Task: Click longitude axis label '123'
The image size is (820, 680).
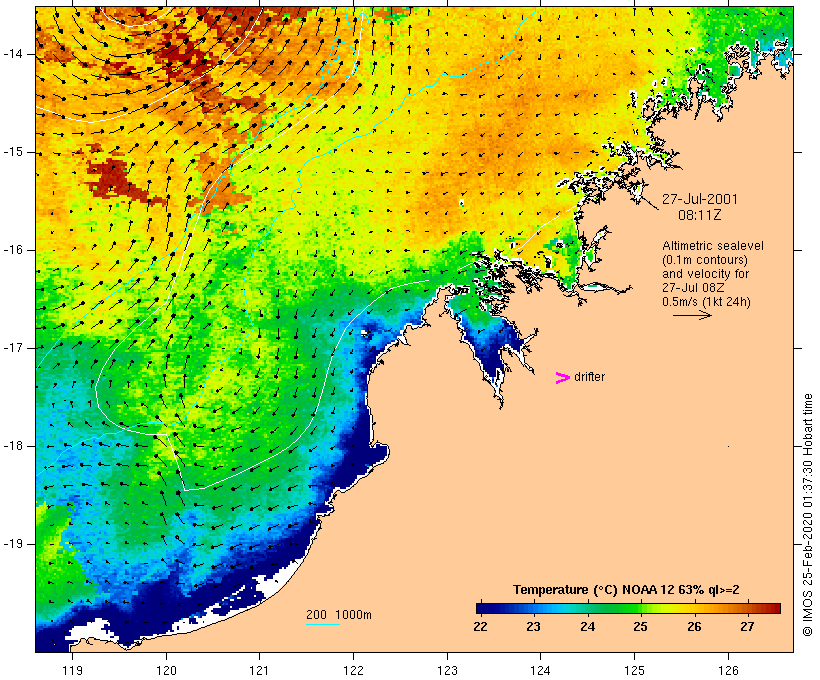Action: pyautogui.click(x=447, y=671)
